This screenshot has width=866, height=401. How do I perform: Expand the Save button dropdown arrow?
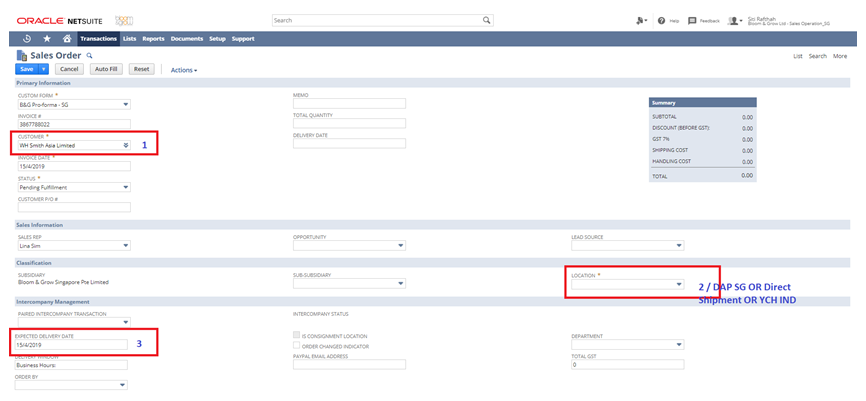44,69
